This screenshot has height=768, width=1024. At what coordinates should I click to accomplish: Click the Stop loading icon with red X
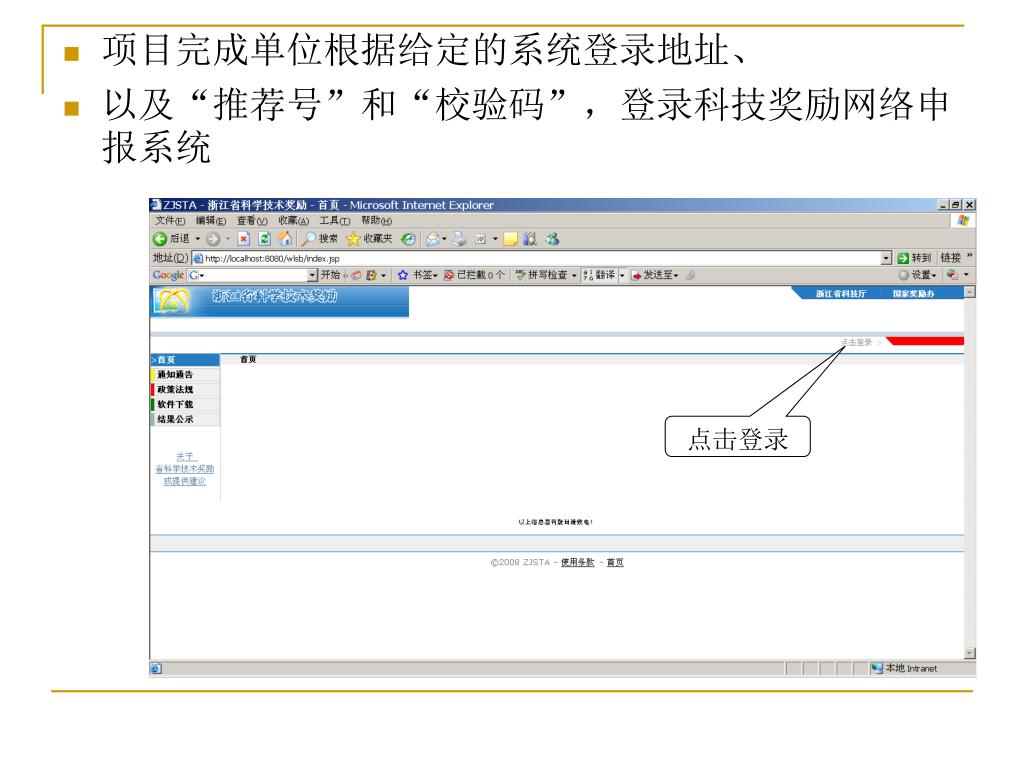click(x=244, y=239)
